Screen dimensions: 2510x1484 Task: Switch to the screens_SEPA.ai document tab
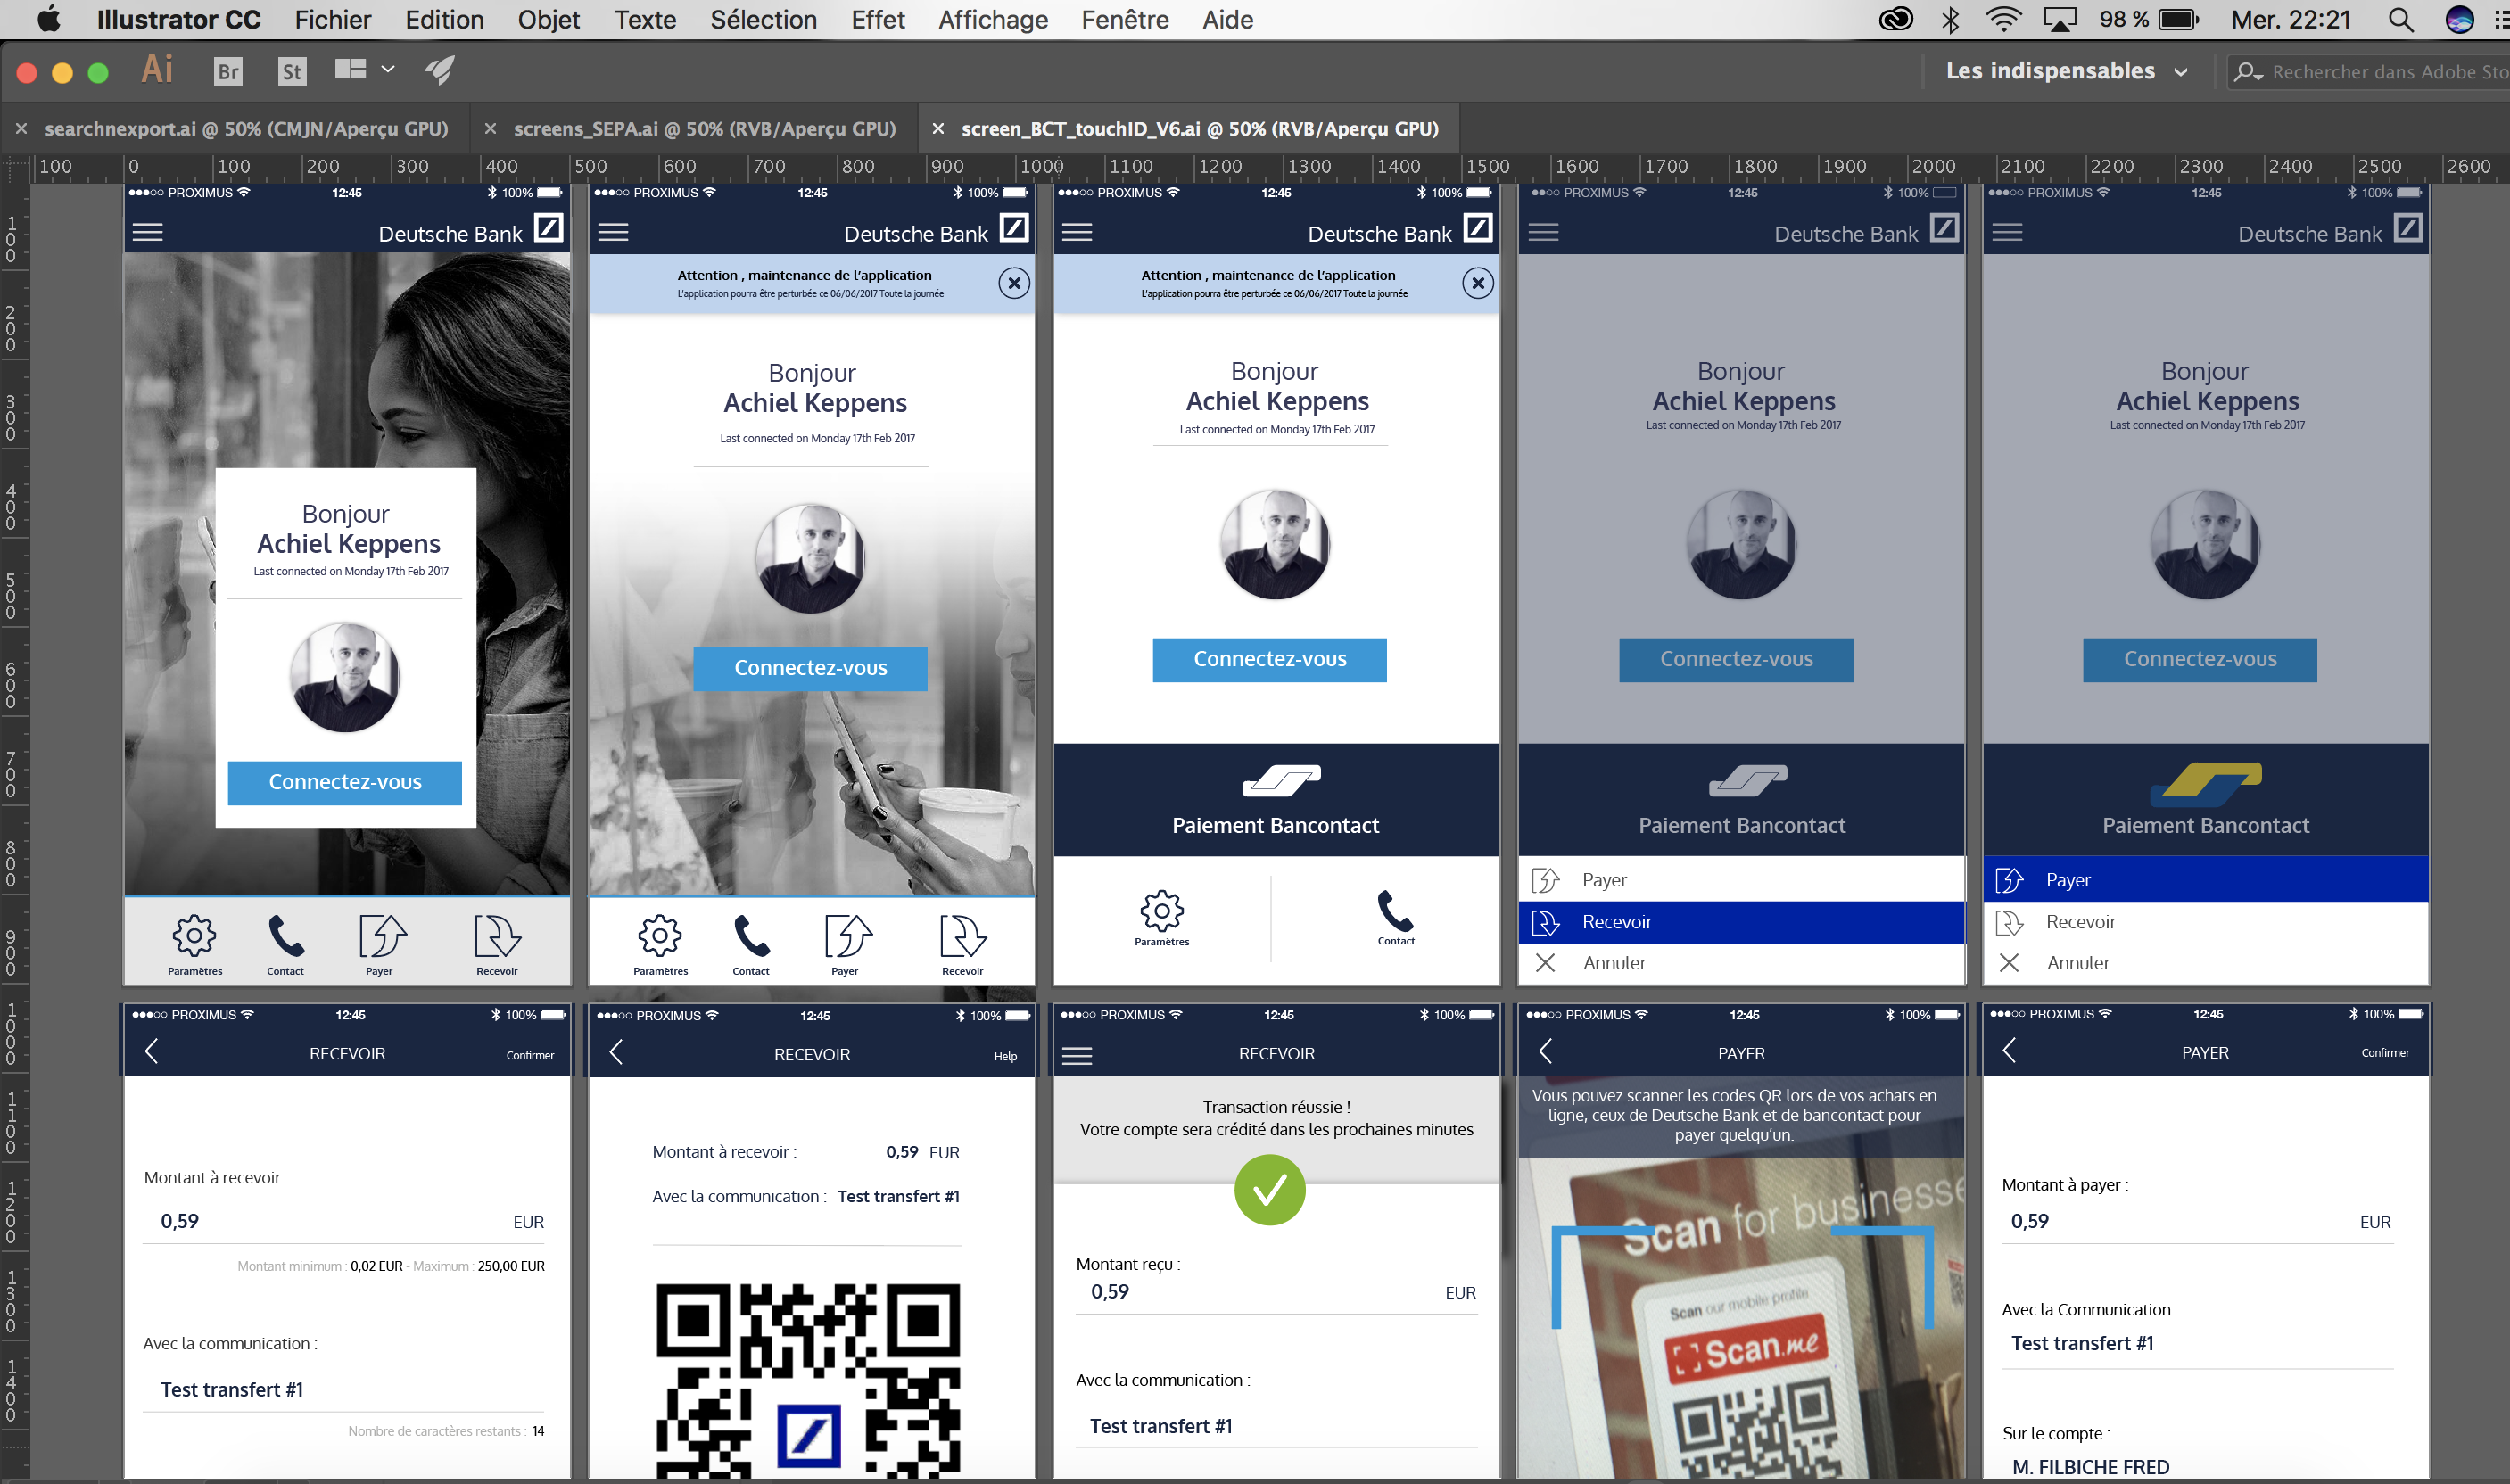click(x=704, y=129)
